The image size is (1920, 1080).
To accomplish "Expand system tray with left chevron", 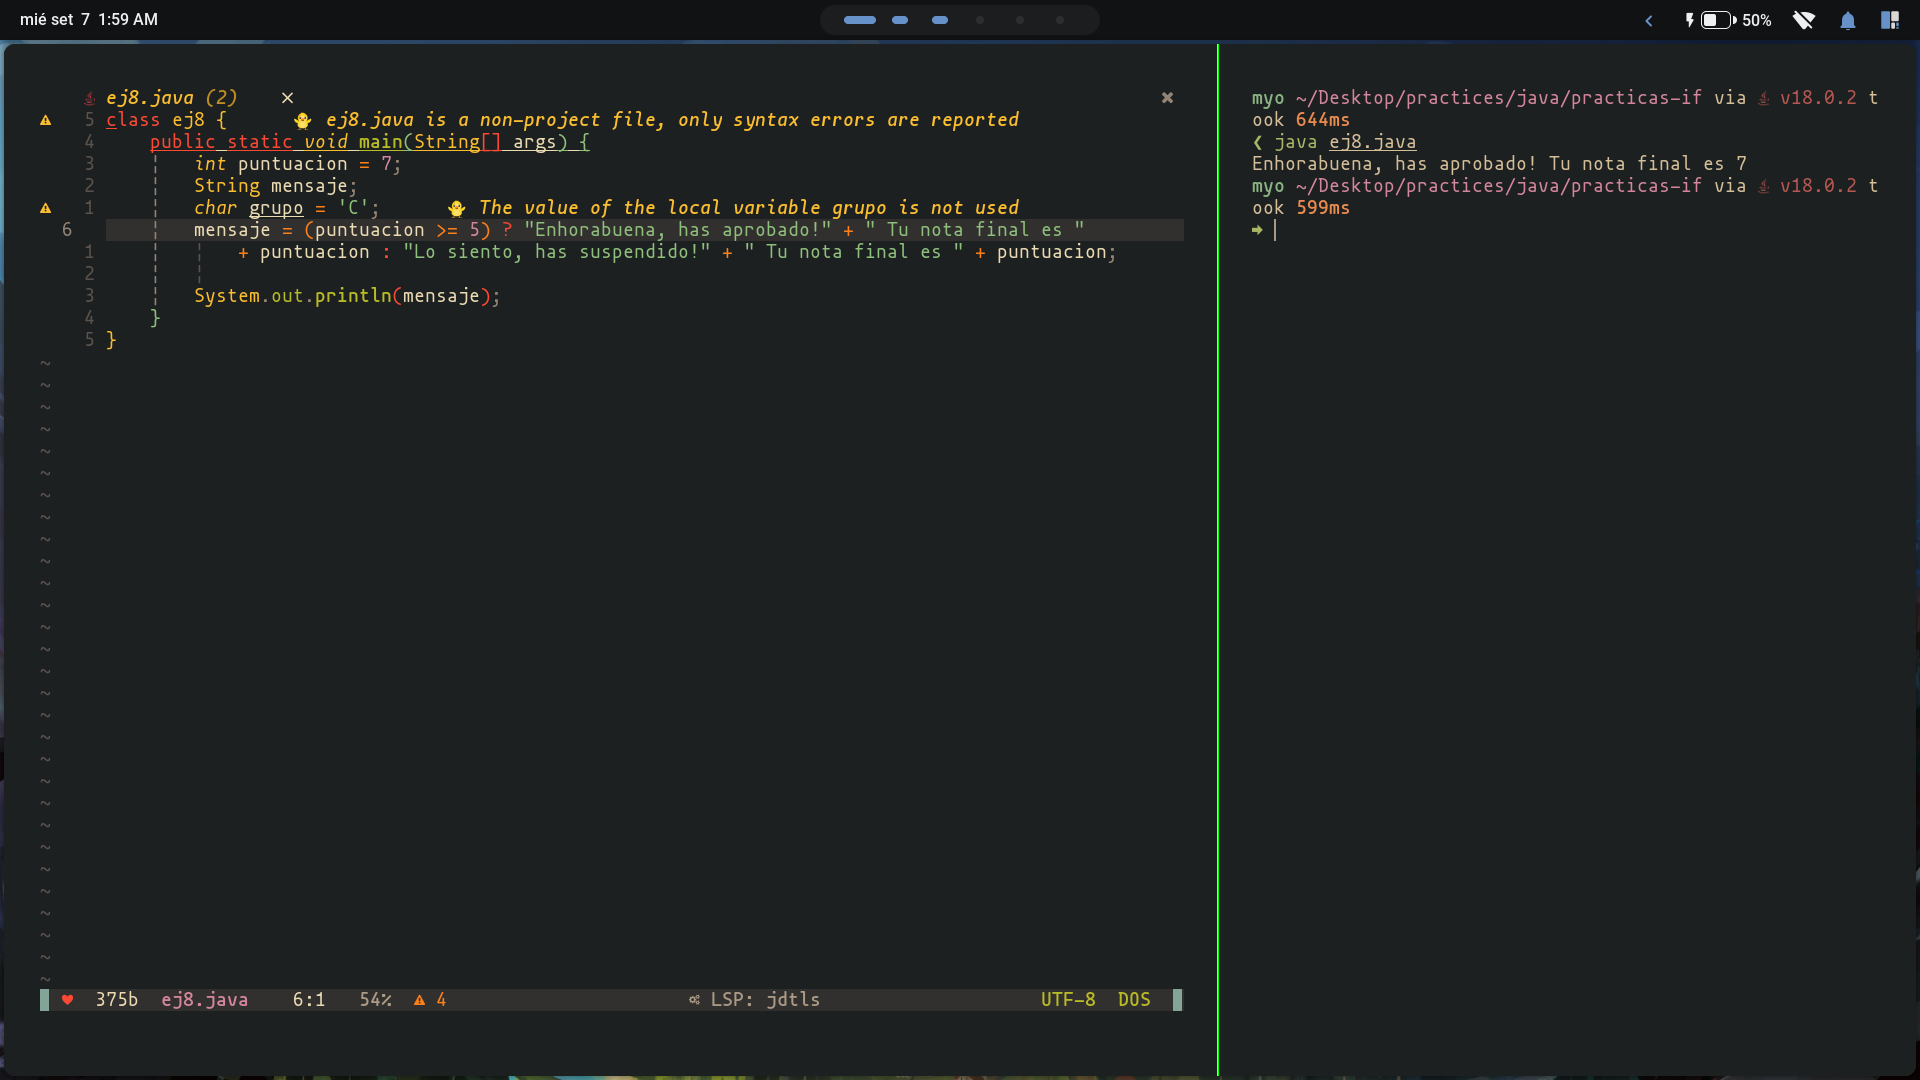I will (1649, 20).
